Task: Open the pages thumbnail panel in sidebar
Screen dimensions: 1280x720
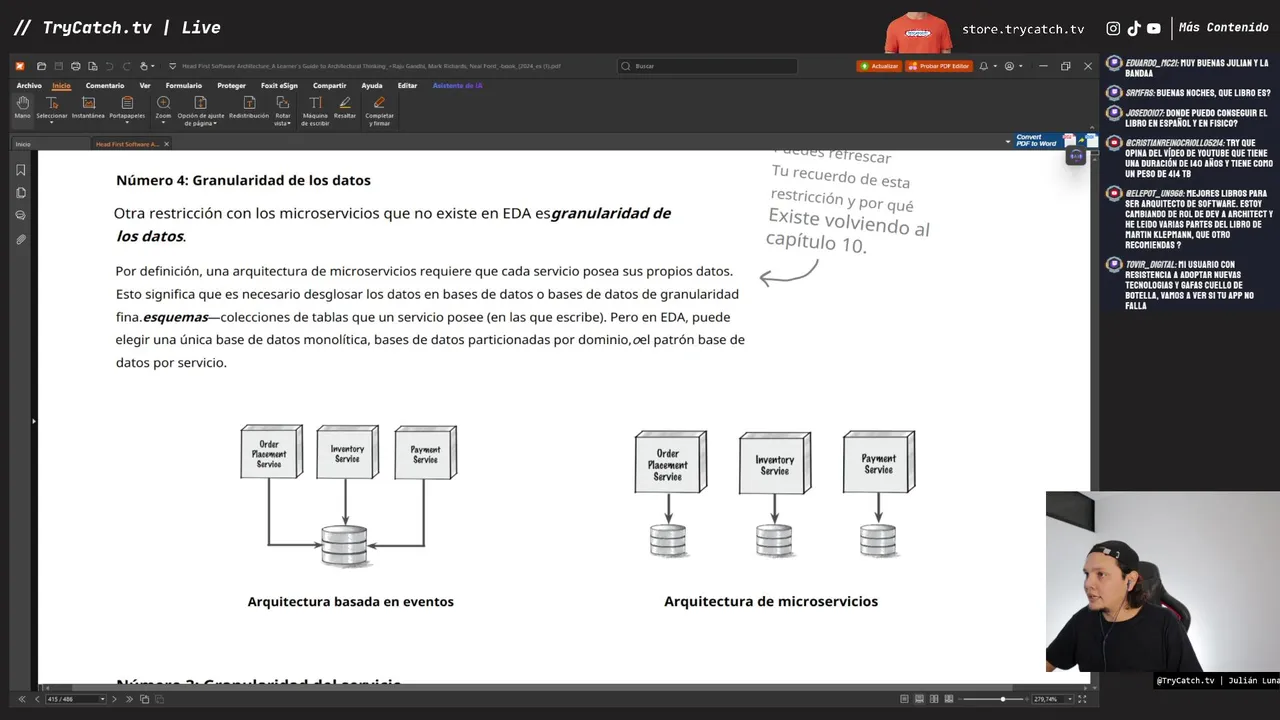Action: [x=20, y=193]
